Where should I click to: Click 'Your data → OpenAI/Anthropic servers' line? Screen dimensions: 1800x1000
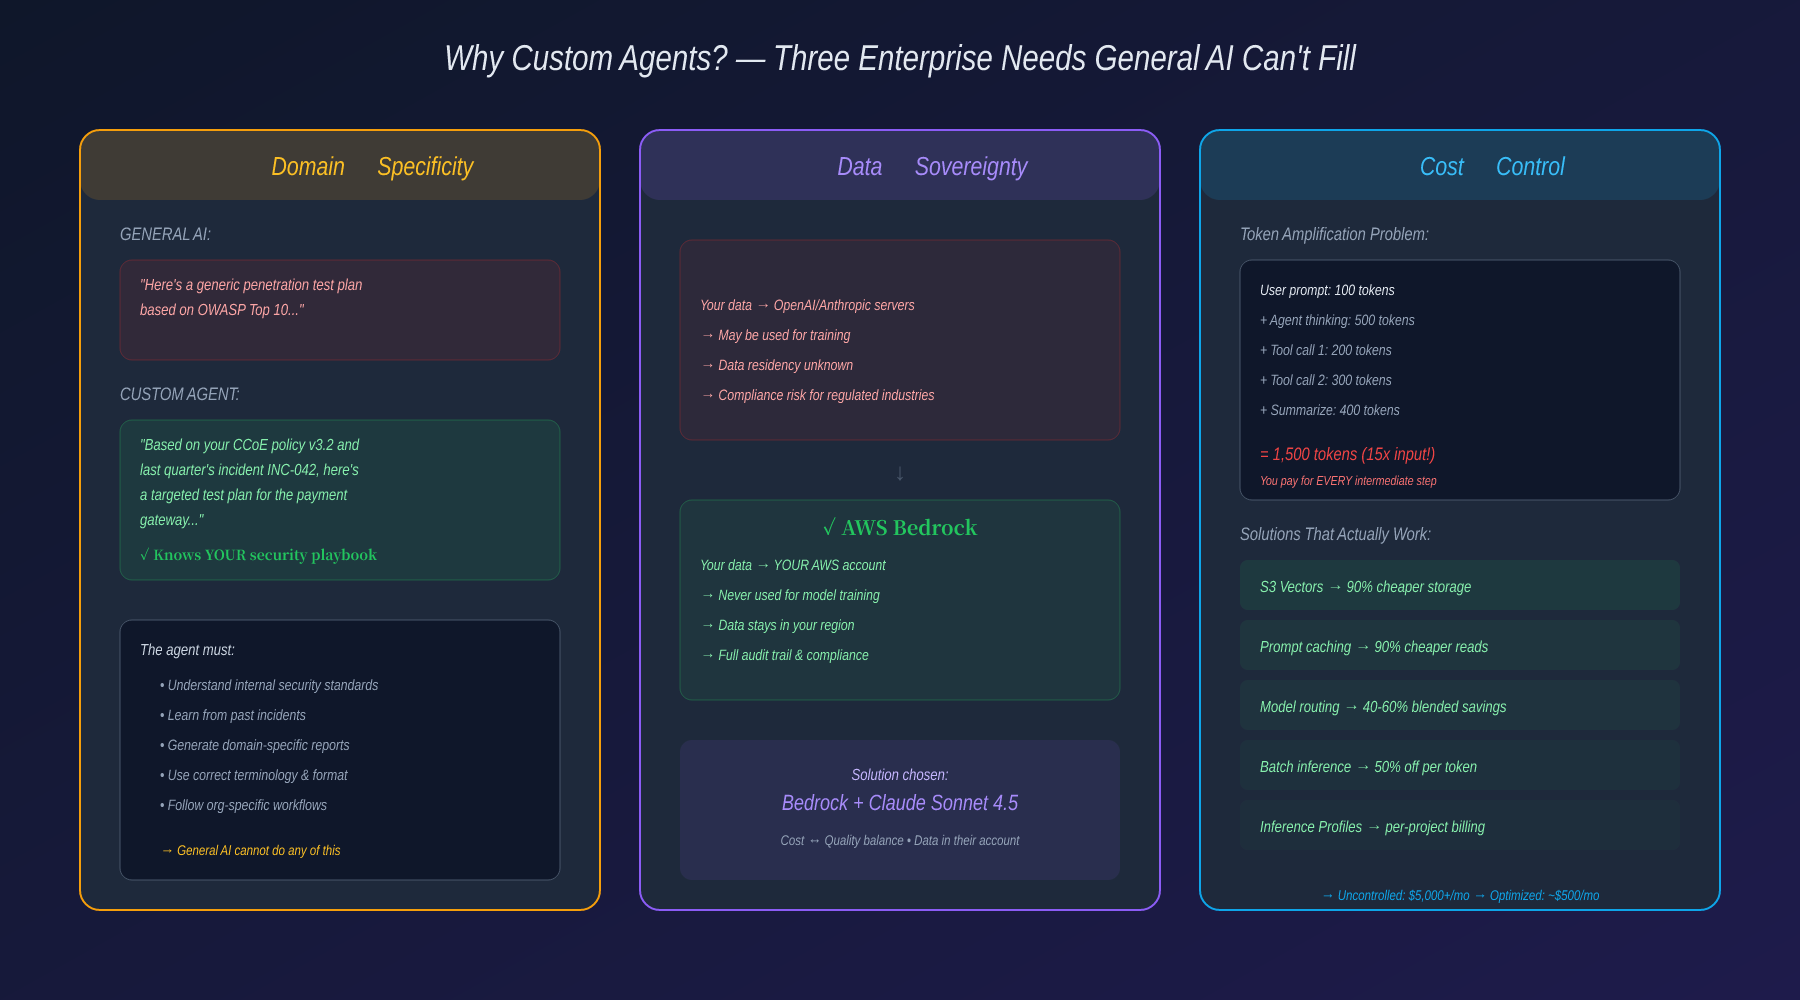tap(807, 305)
